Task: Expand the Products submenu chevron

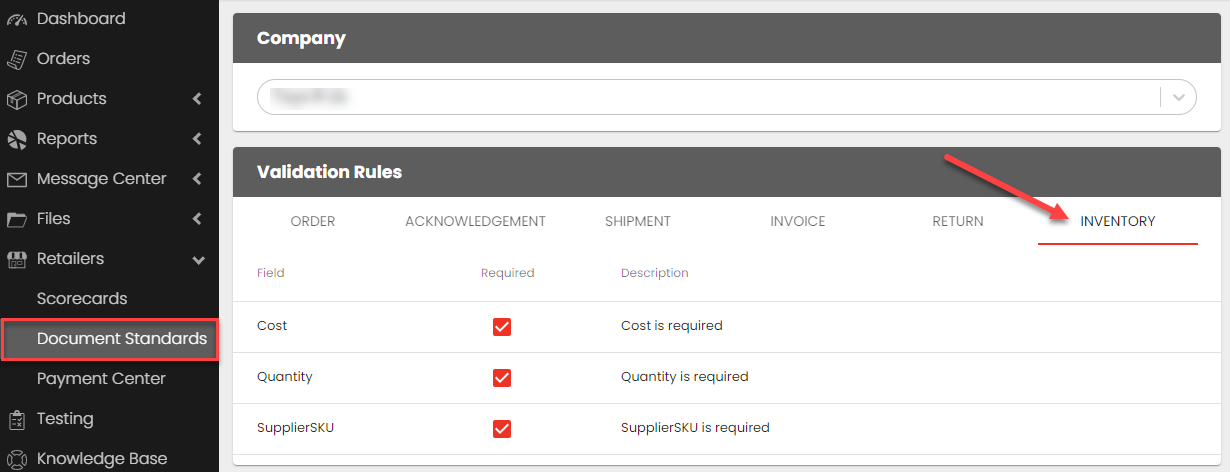Action: point(197,99)
